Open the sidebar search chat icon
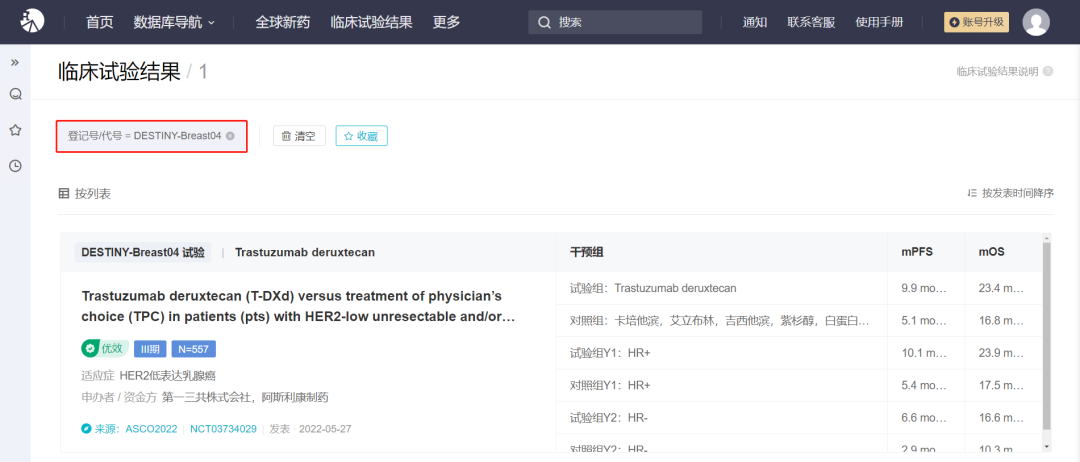Viewport: 1080px width, 462px height. tap(15, 94)
